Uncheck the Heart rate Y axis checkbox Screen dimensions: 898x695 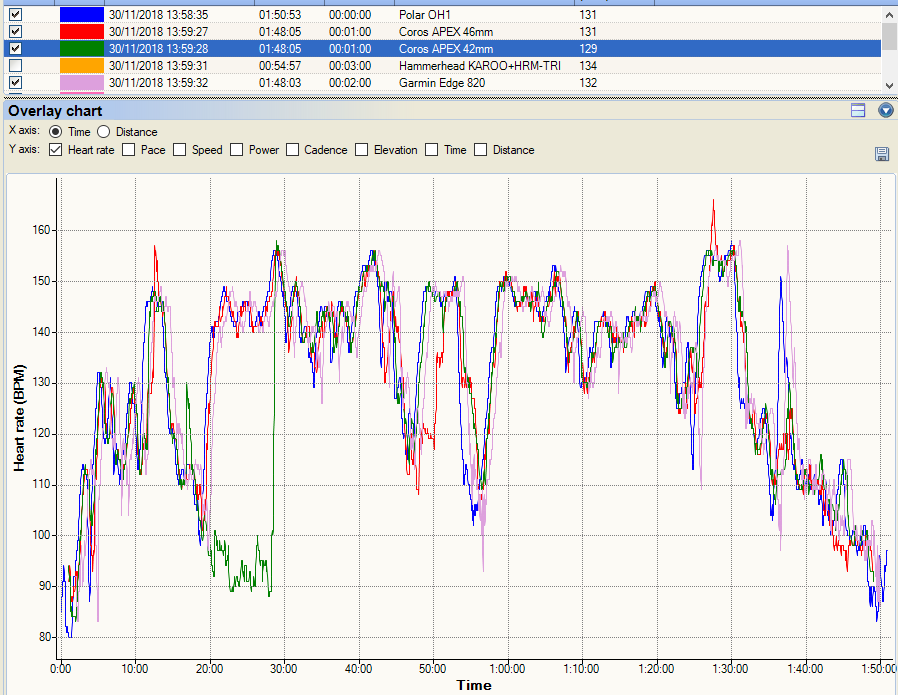click(x=56, y=150)
